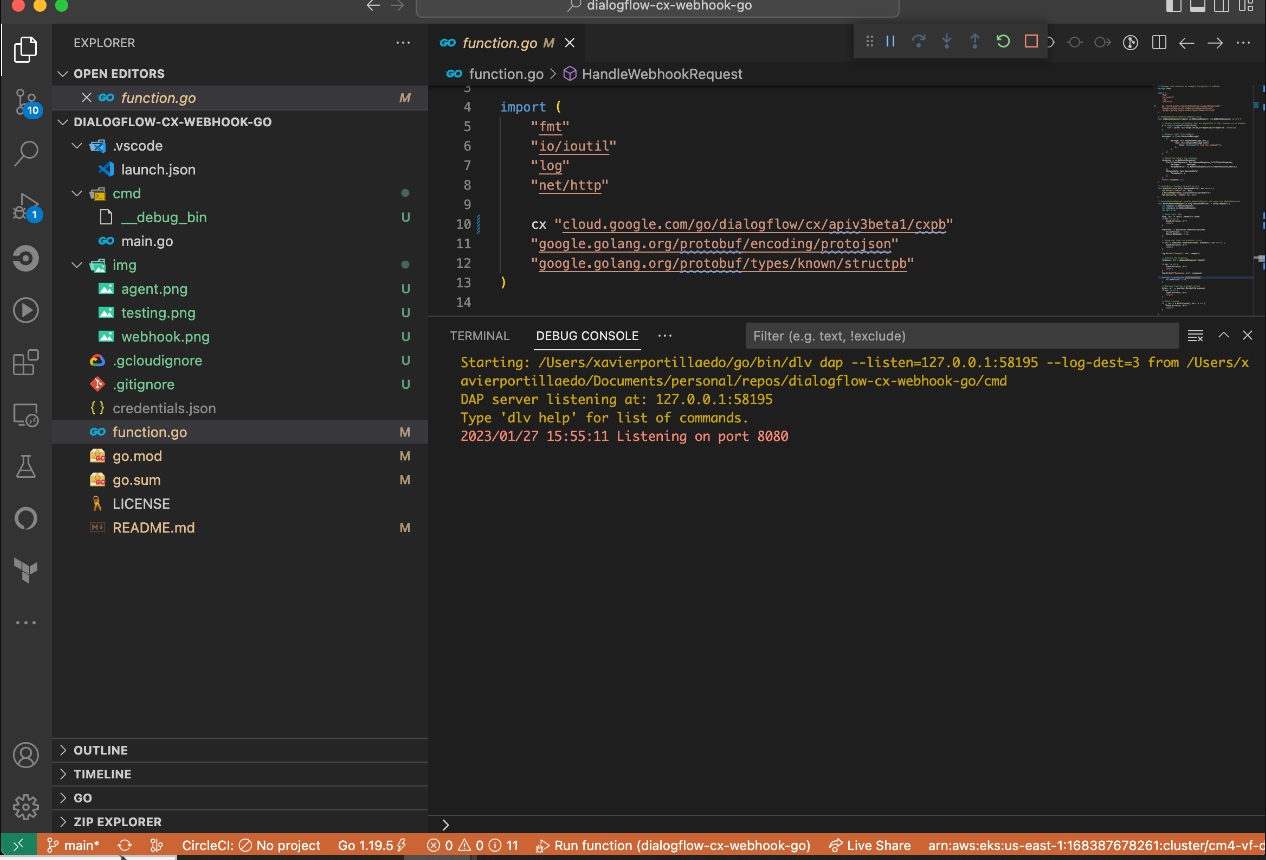Stop debugging with the red square
1266x860 pixels.
pyautogui.click(x=1031, y=42)
